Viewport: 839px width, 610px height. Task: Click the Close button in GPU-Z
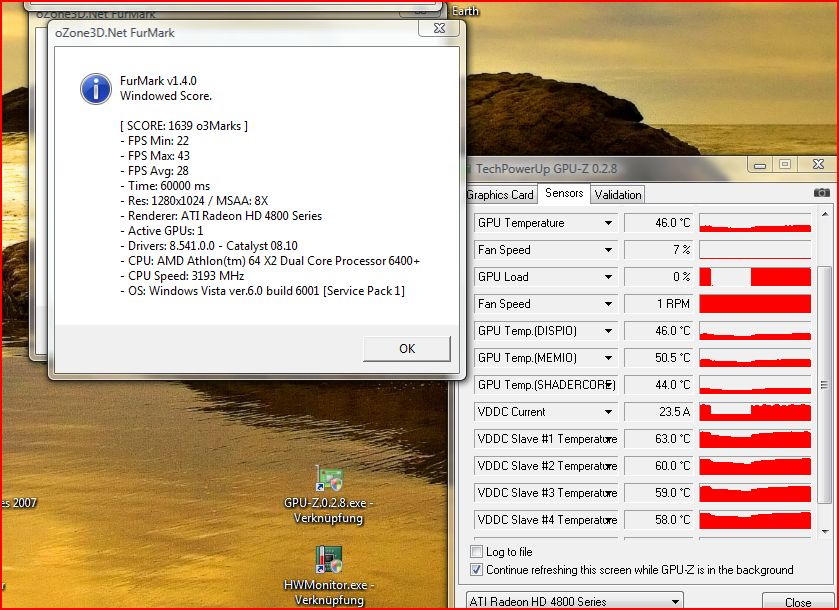(797, 602)
